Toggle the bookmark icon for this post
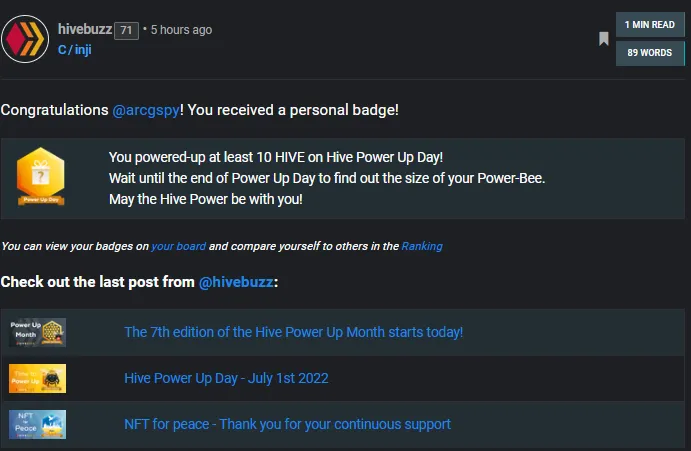 click(x=604, y=39)
